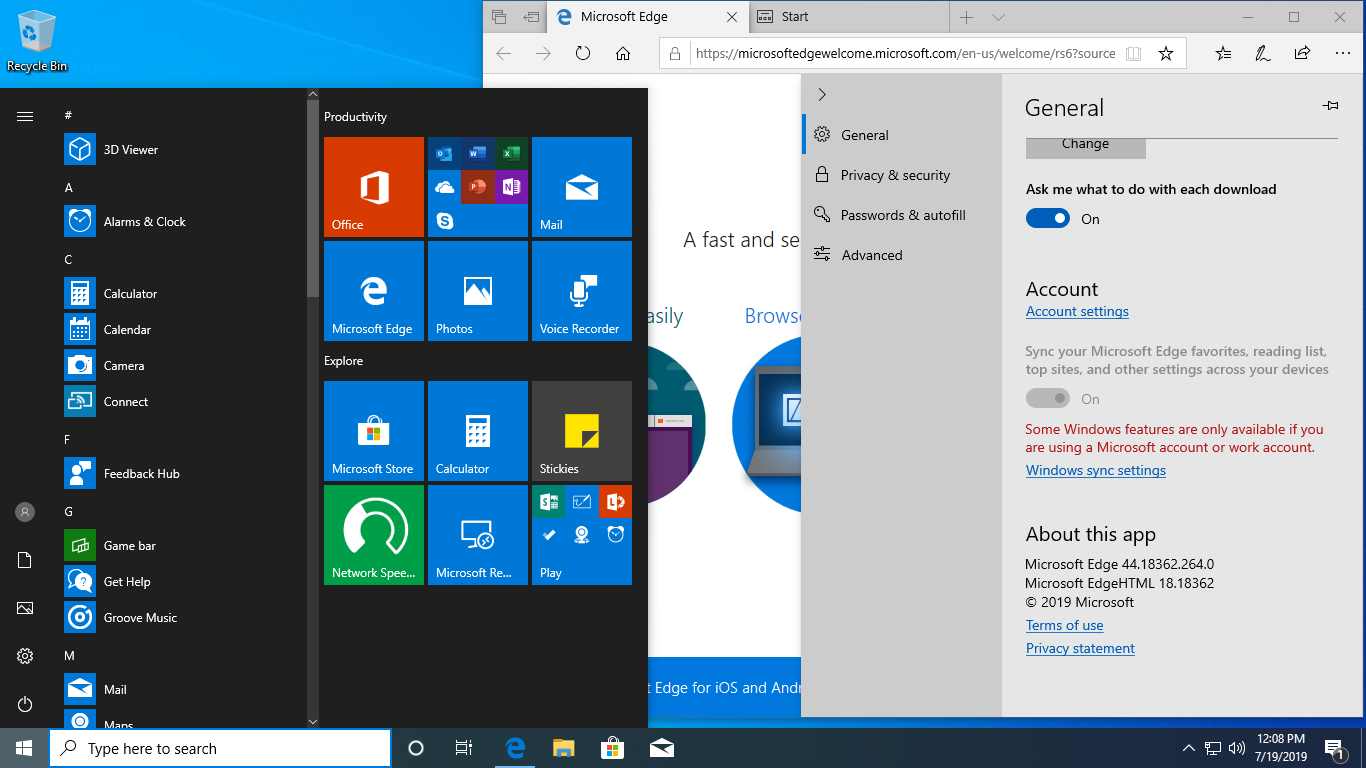The image size is (1366, 768).
Task: Click Add notes pen icon in Edge
Action: point(1263,54)
